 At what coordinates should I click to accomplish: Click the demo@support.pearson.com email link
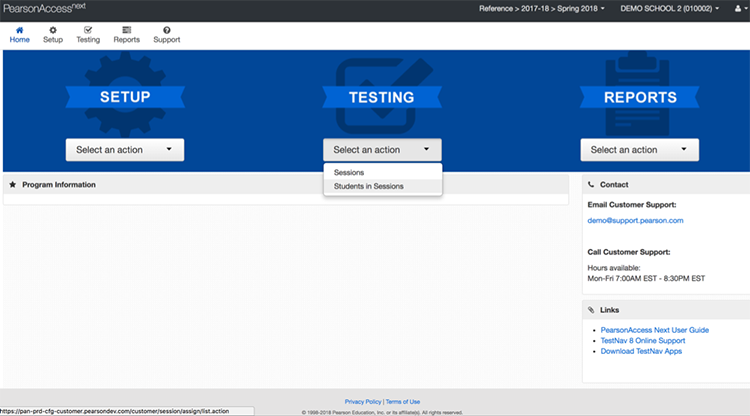coord(635,220)
